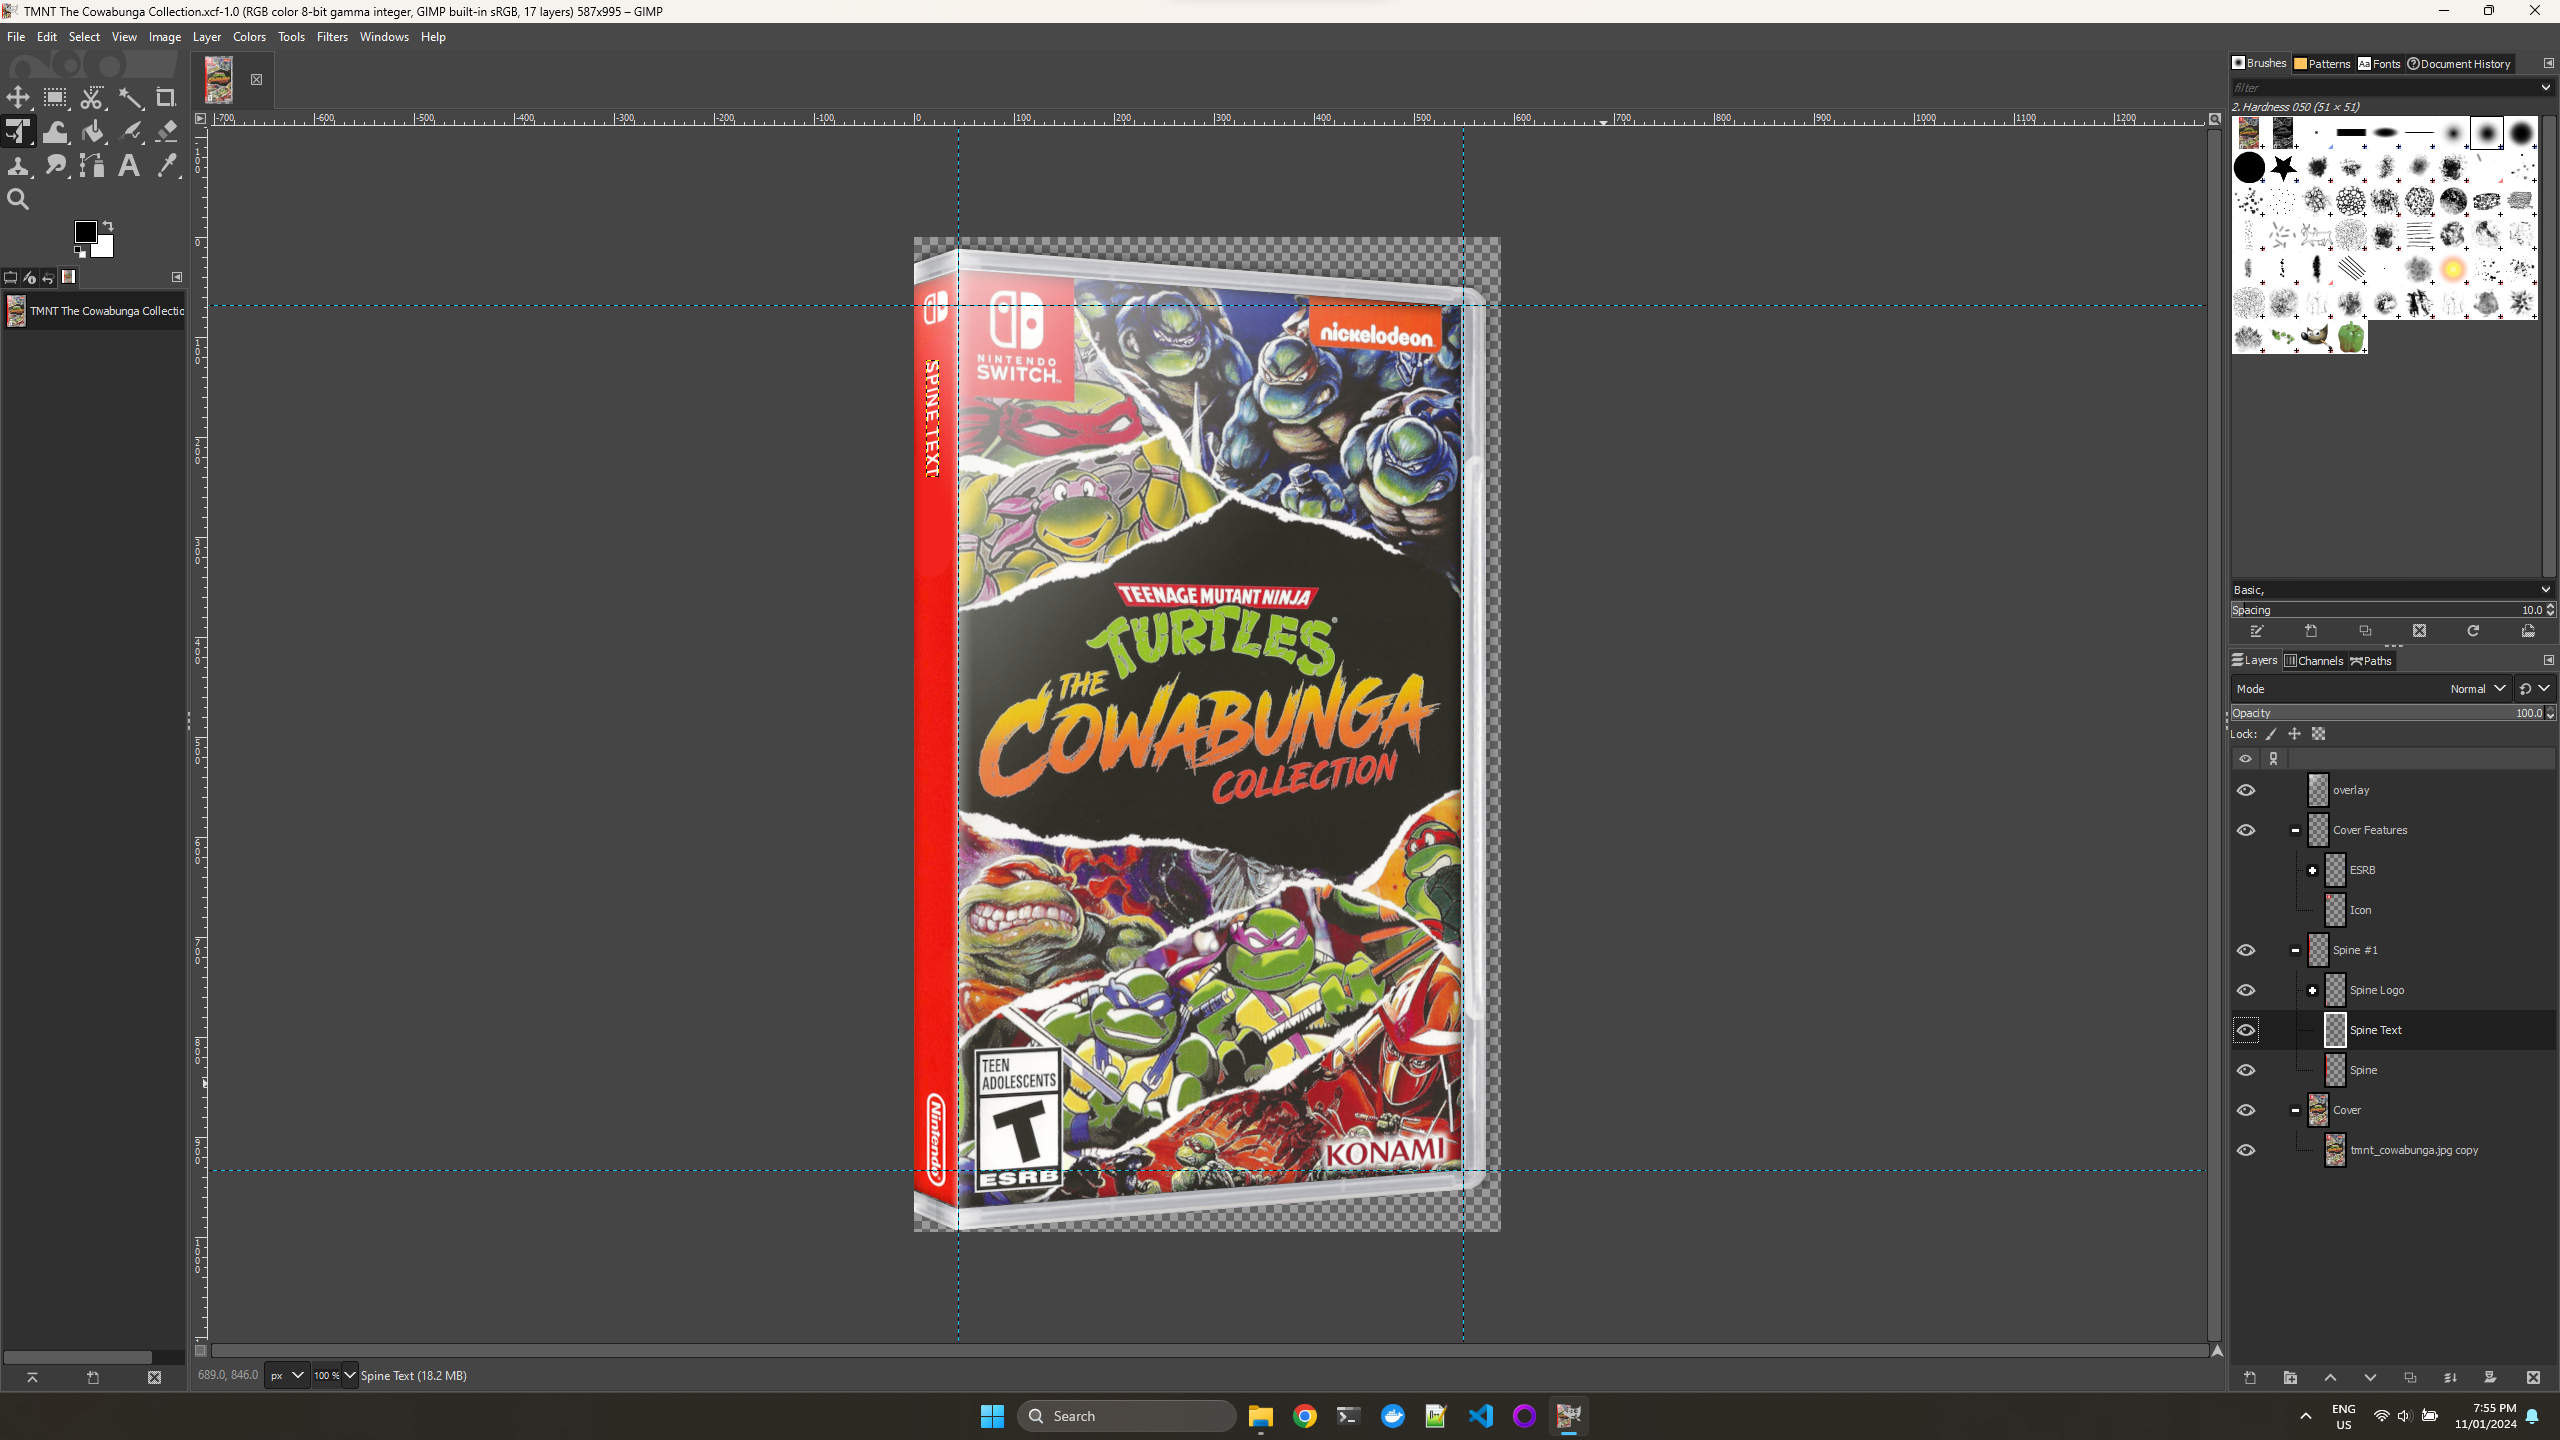Screen dimensions: 2560x1440
Task: Select the Paintbrush tool
Action: coord(130,132)
